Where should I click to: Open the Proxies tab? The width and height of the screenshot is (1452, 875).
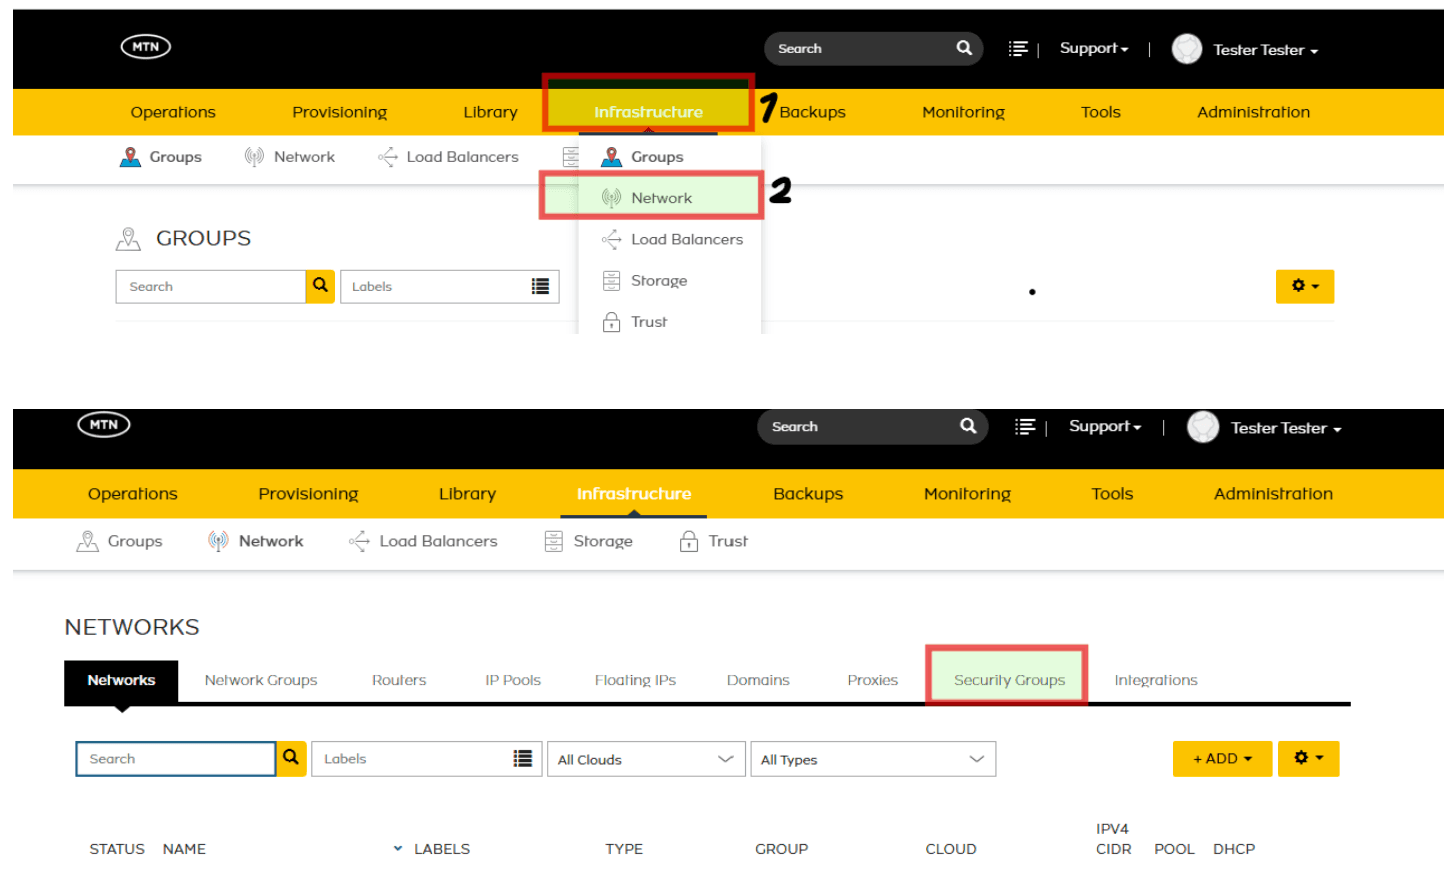[873, 680]
